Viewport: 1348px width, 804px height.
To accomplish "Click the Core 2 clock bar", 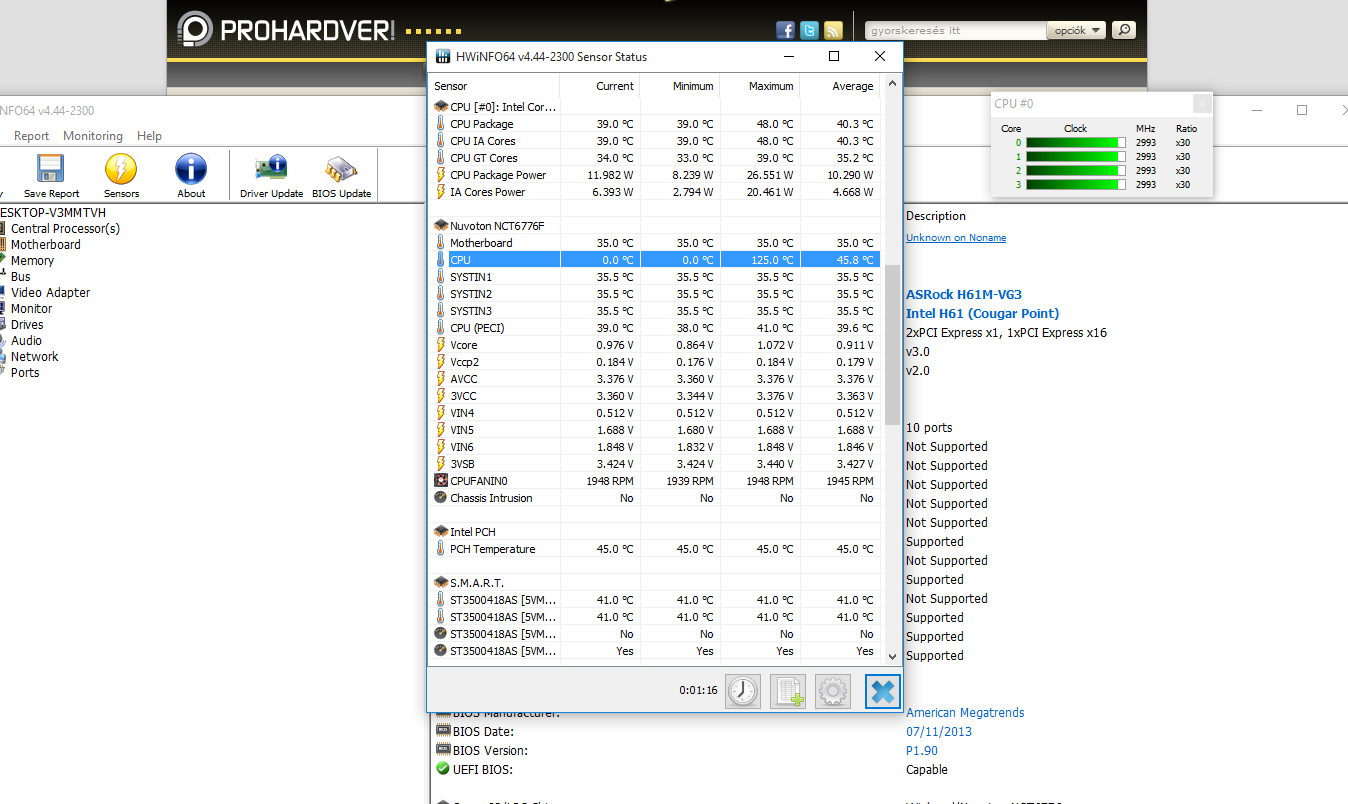I will click(x=1076, y=171).
